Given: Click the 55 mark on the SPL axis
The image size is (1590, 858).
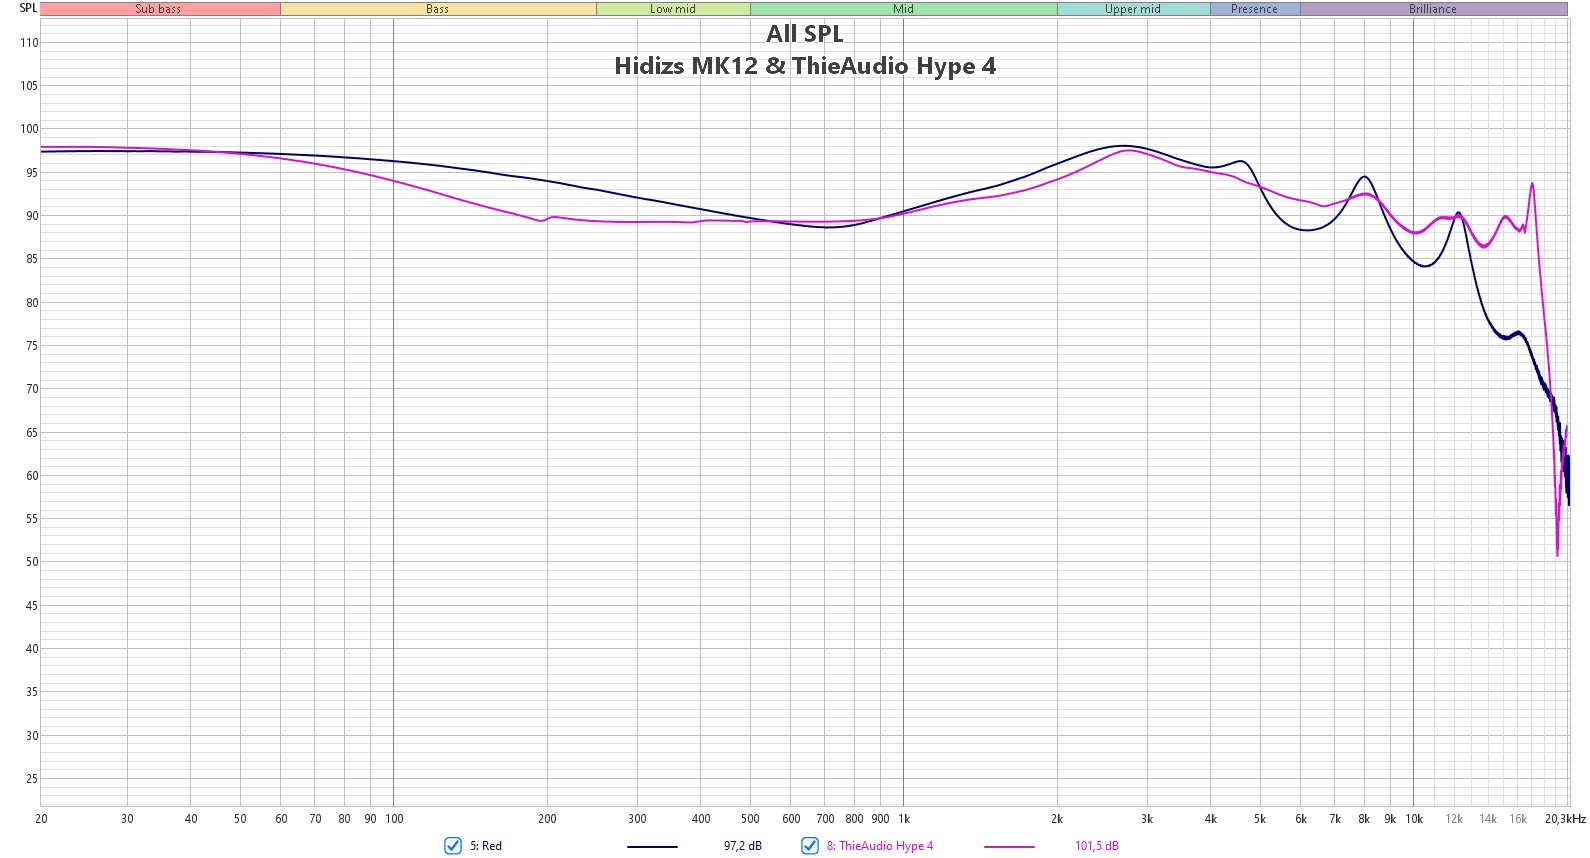Looking at the screenshot, I should [x=32, y=519].
